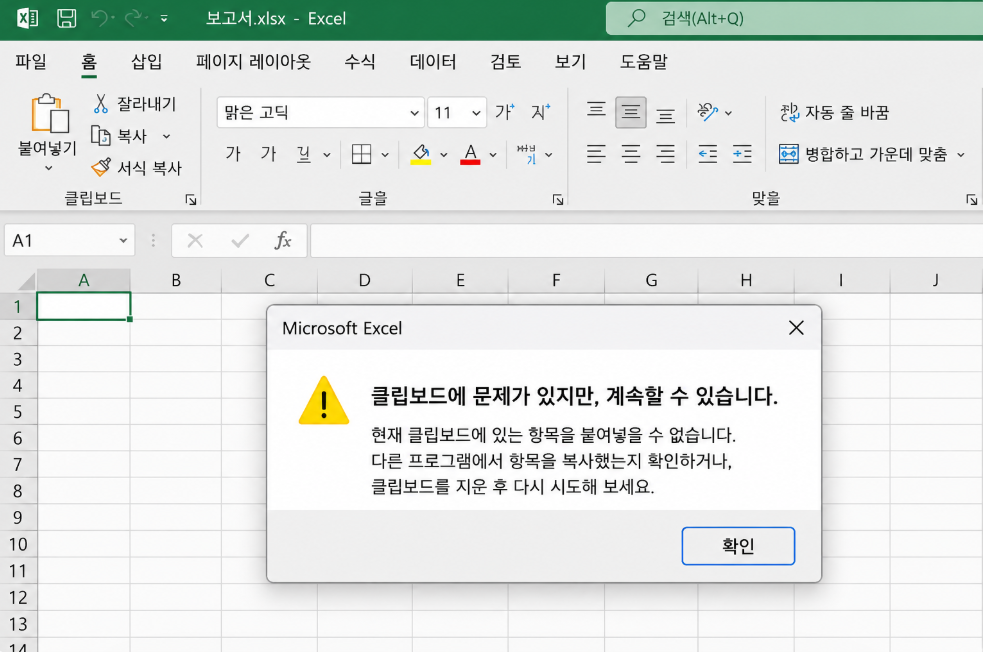The image size is (983, 652).
Task: Open the 페이지 레이아웃 tab
Action: 253,61
